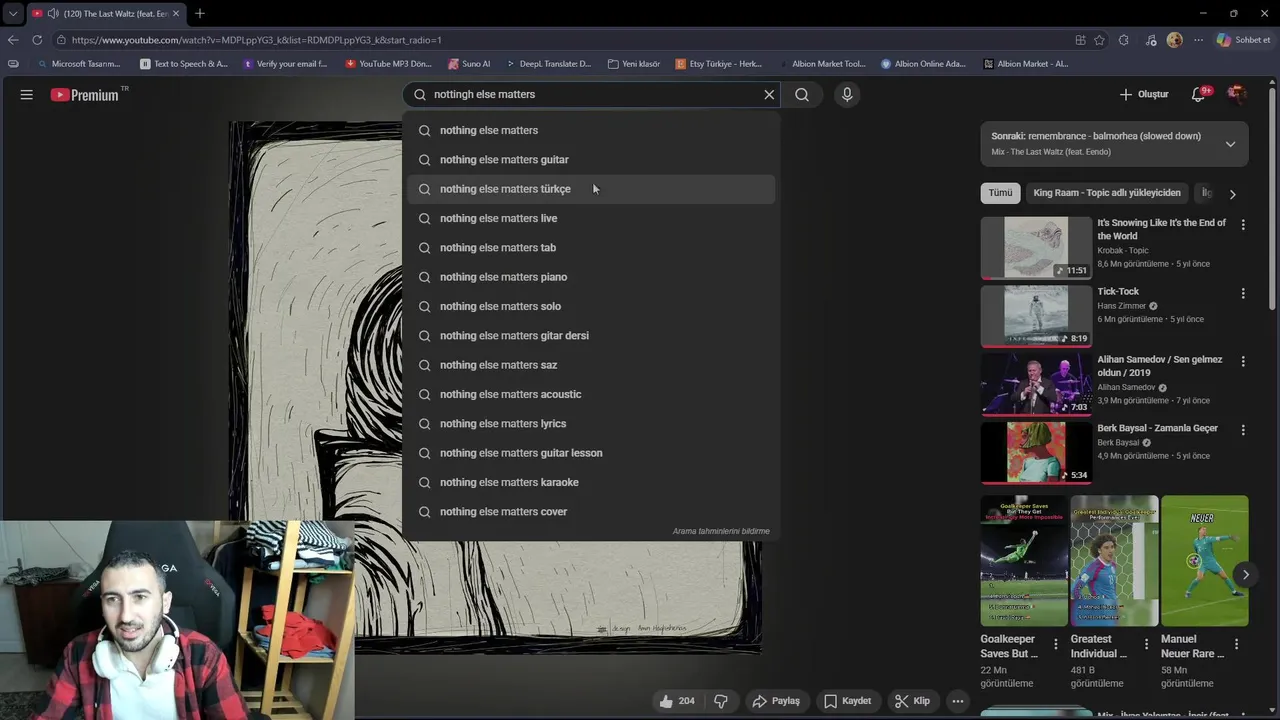1280x720 pixels.
Task: Open Tick-Tock video thumbnail
Action: pos(1036,316)
